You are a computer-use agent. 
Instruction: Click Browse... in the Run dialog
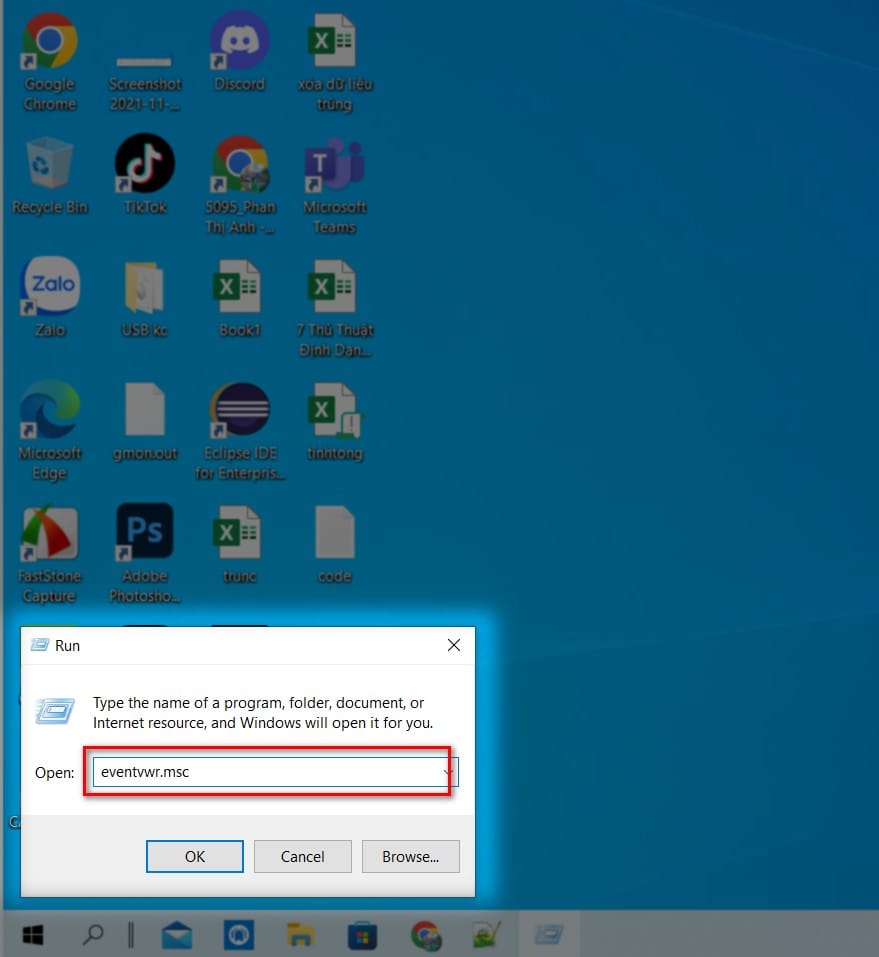(411, 856)
